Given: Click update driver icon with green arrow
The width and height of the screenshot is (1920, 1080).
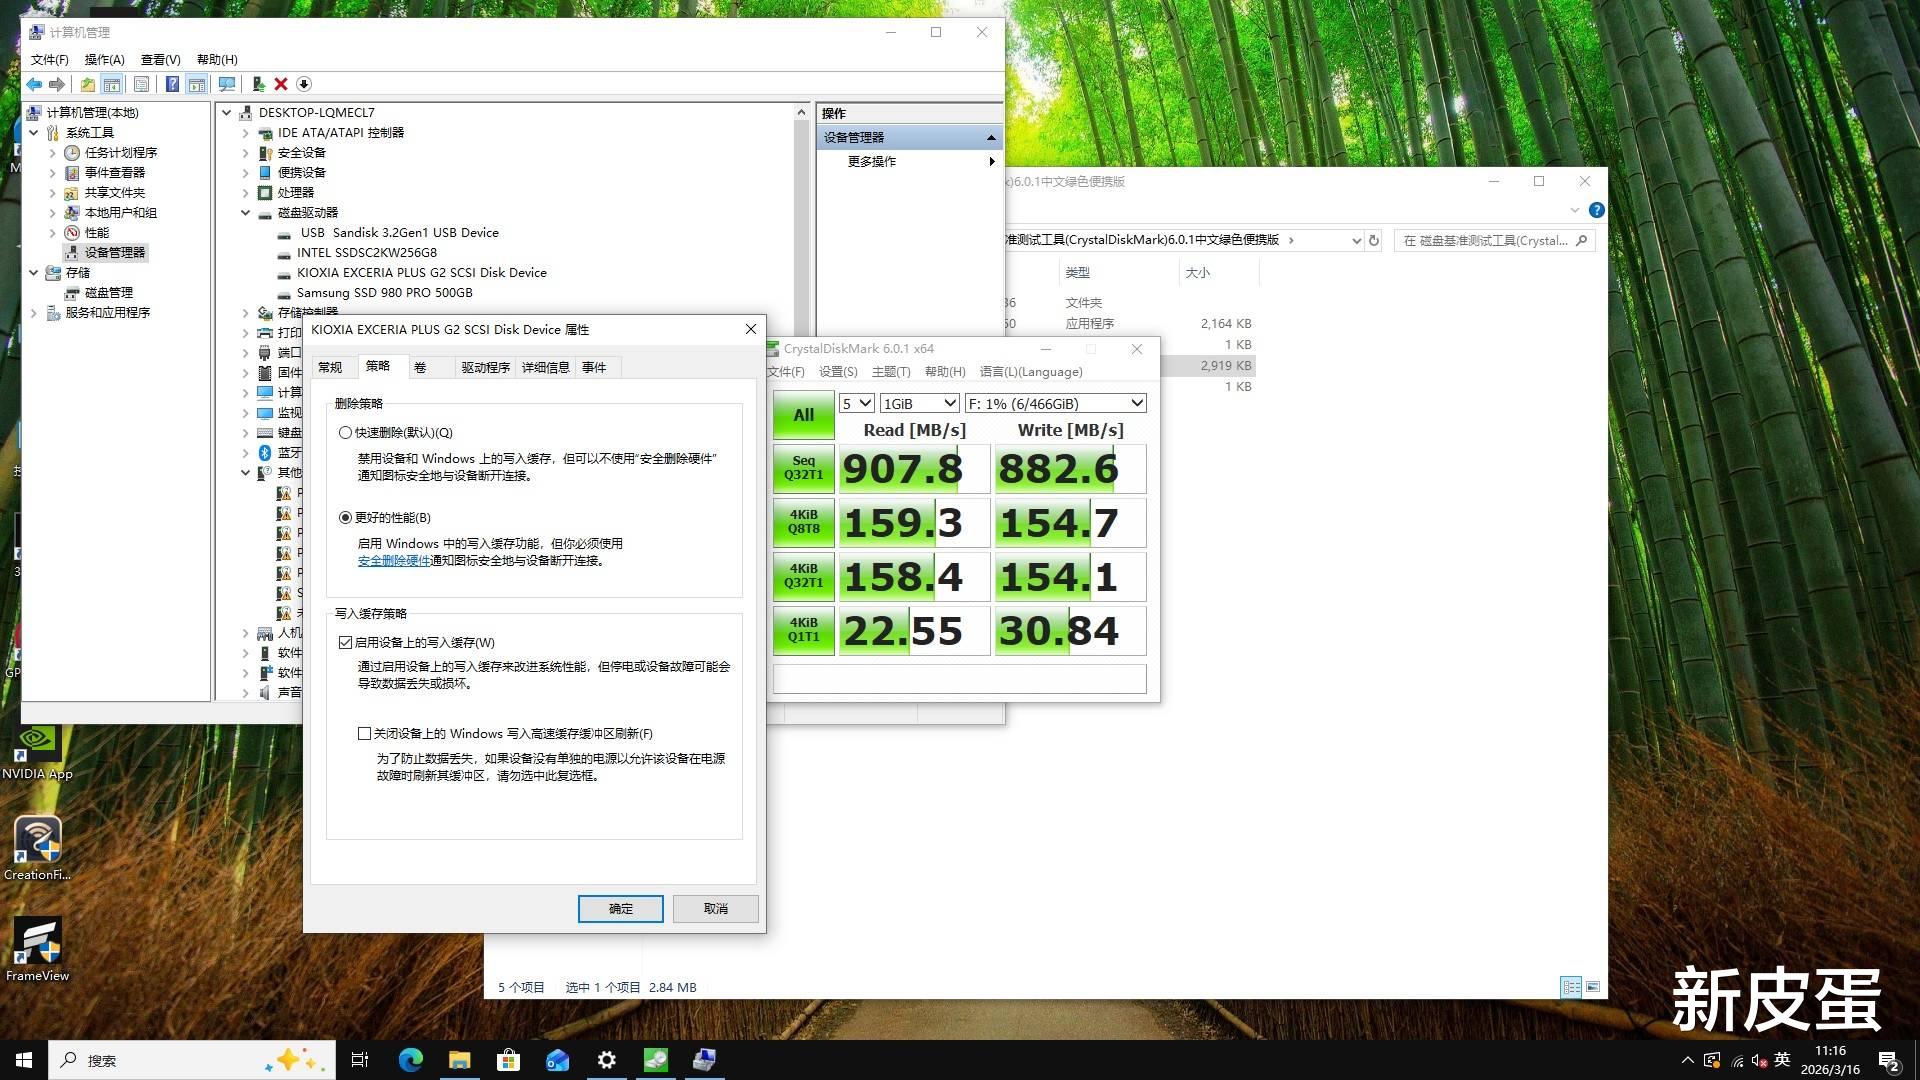Looking at the screenshot, I should click(258, 85).
